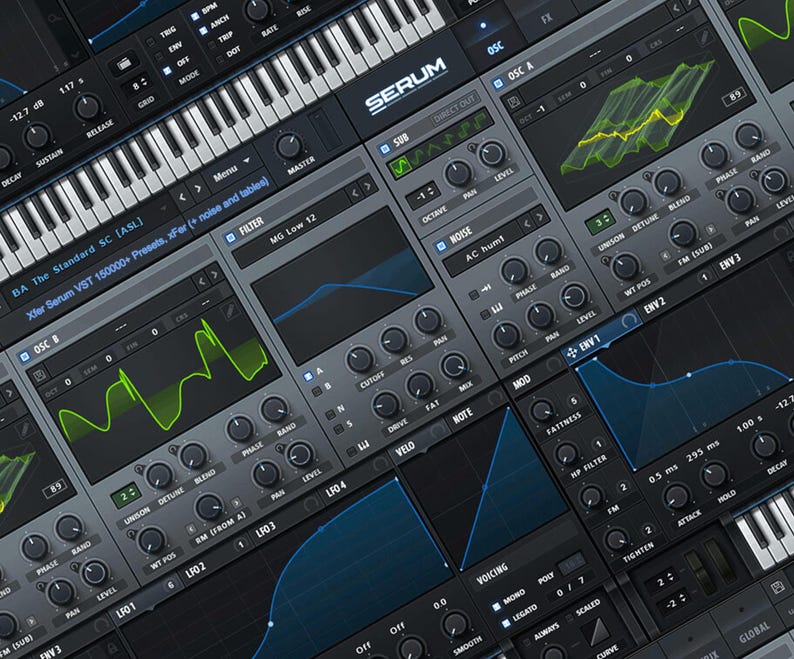Uncheck the BPM sync checkbox
The height and width of the screenshot is (659, 794).
point(195,16)
